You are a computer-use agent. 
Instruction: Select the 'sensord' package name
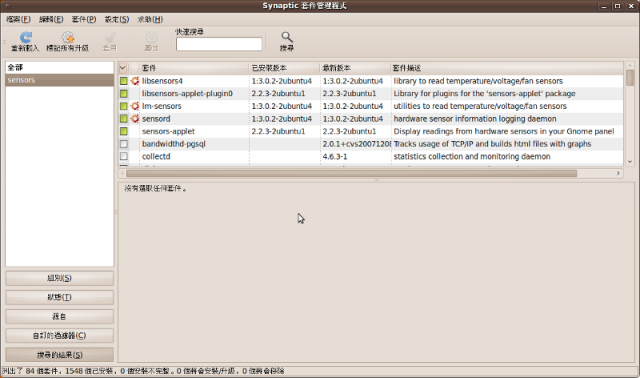point(156,119)
